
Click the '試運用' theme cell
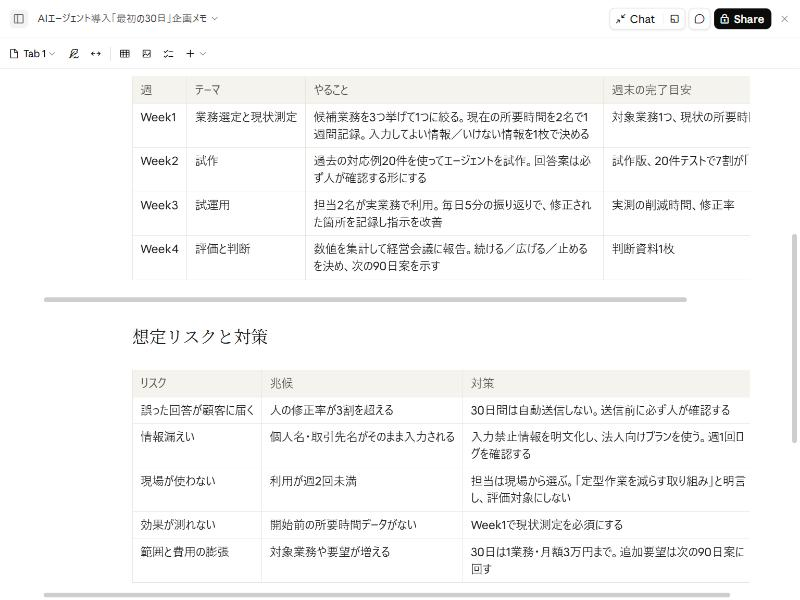(x=246, y=213)
